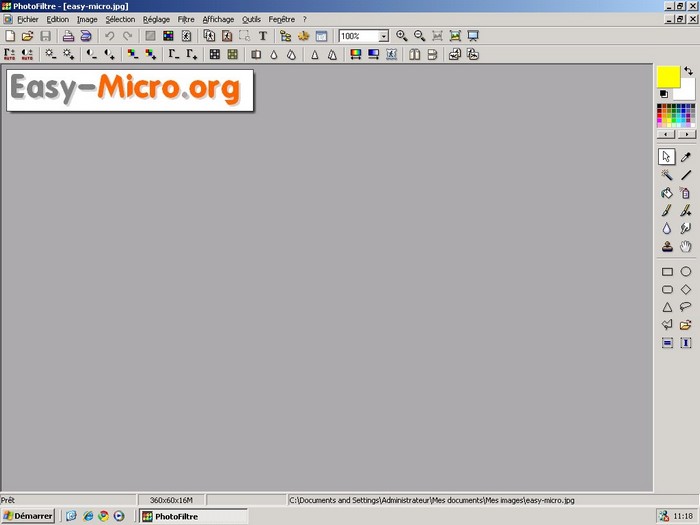
Task: Create a new image with the New icon
Action: pos(10,36)
